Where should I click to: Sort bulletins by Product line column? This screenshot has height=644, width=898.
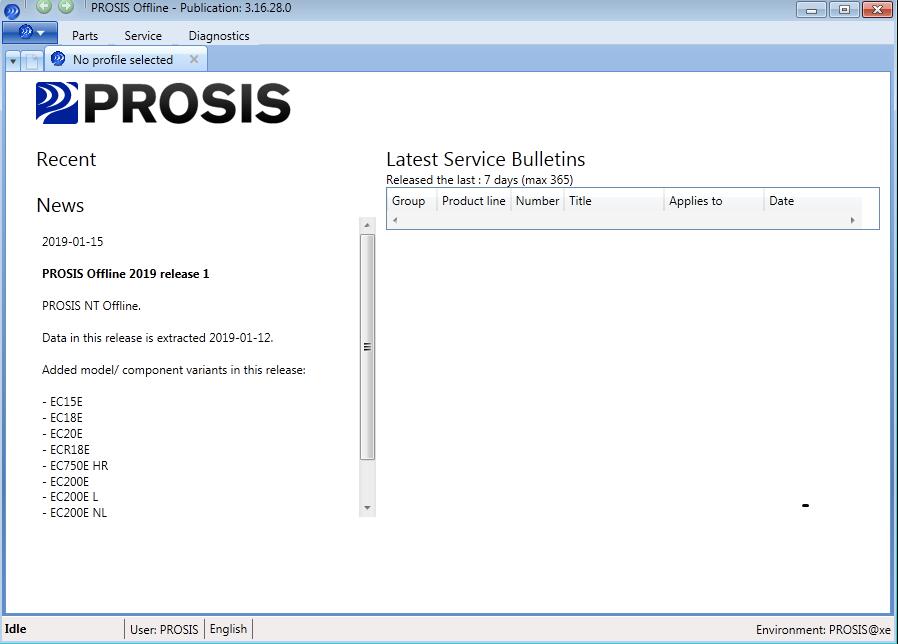473,201
